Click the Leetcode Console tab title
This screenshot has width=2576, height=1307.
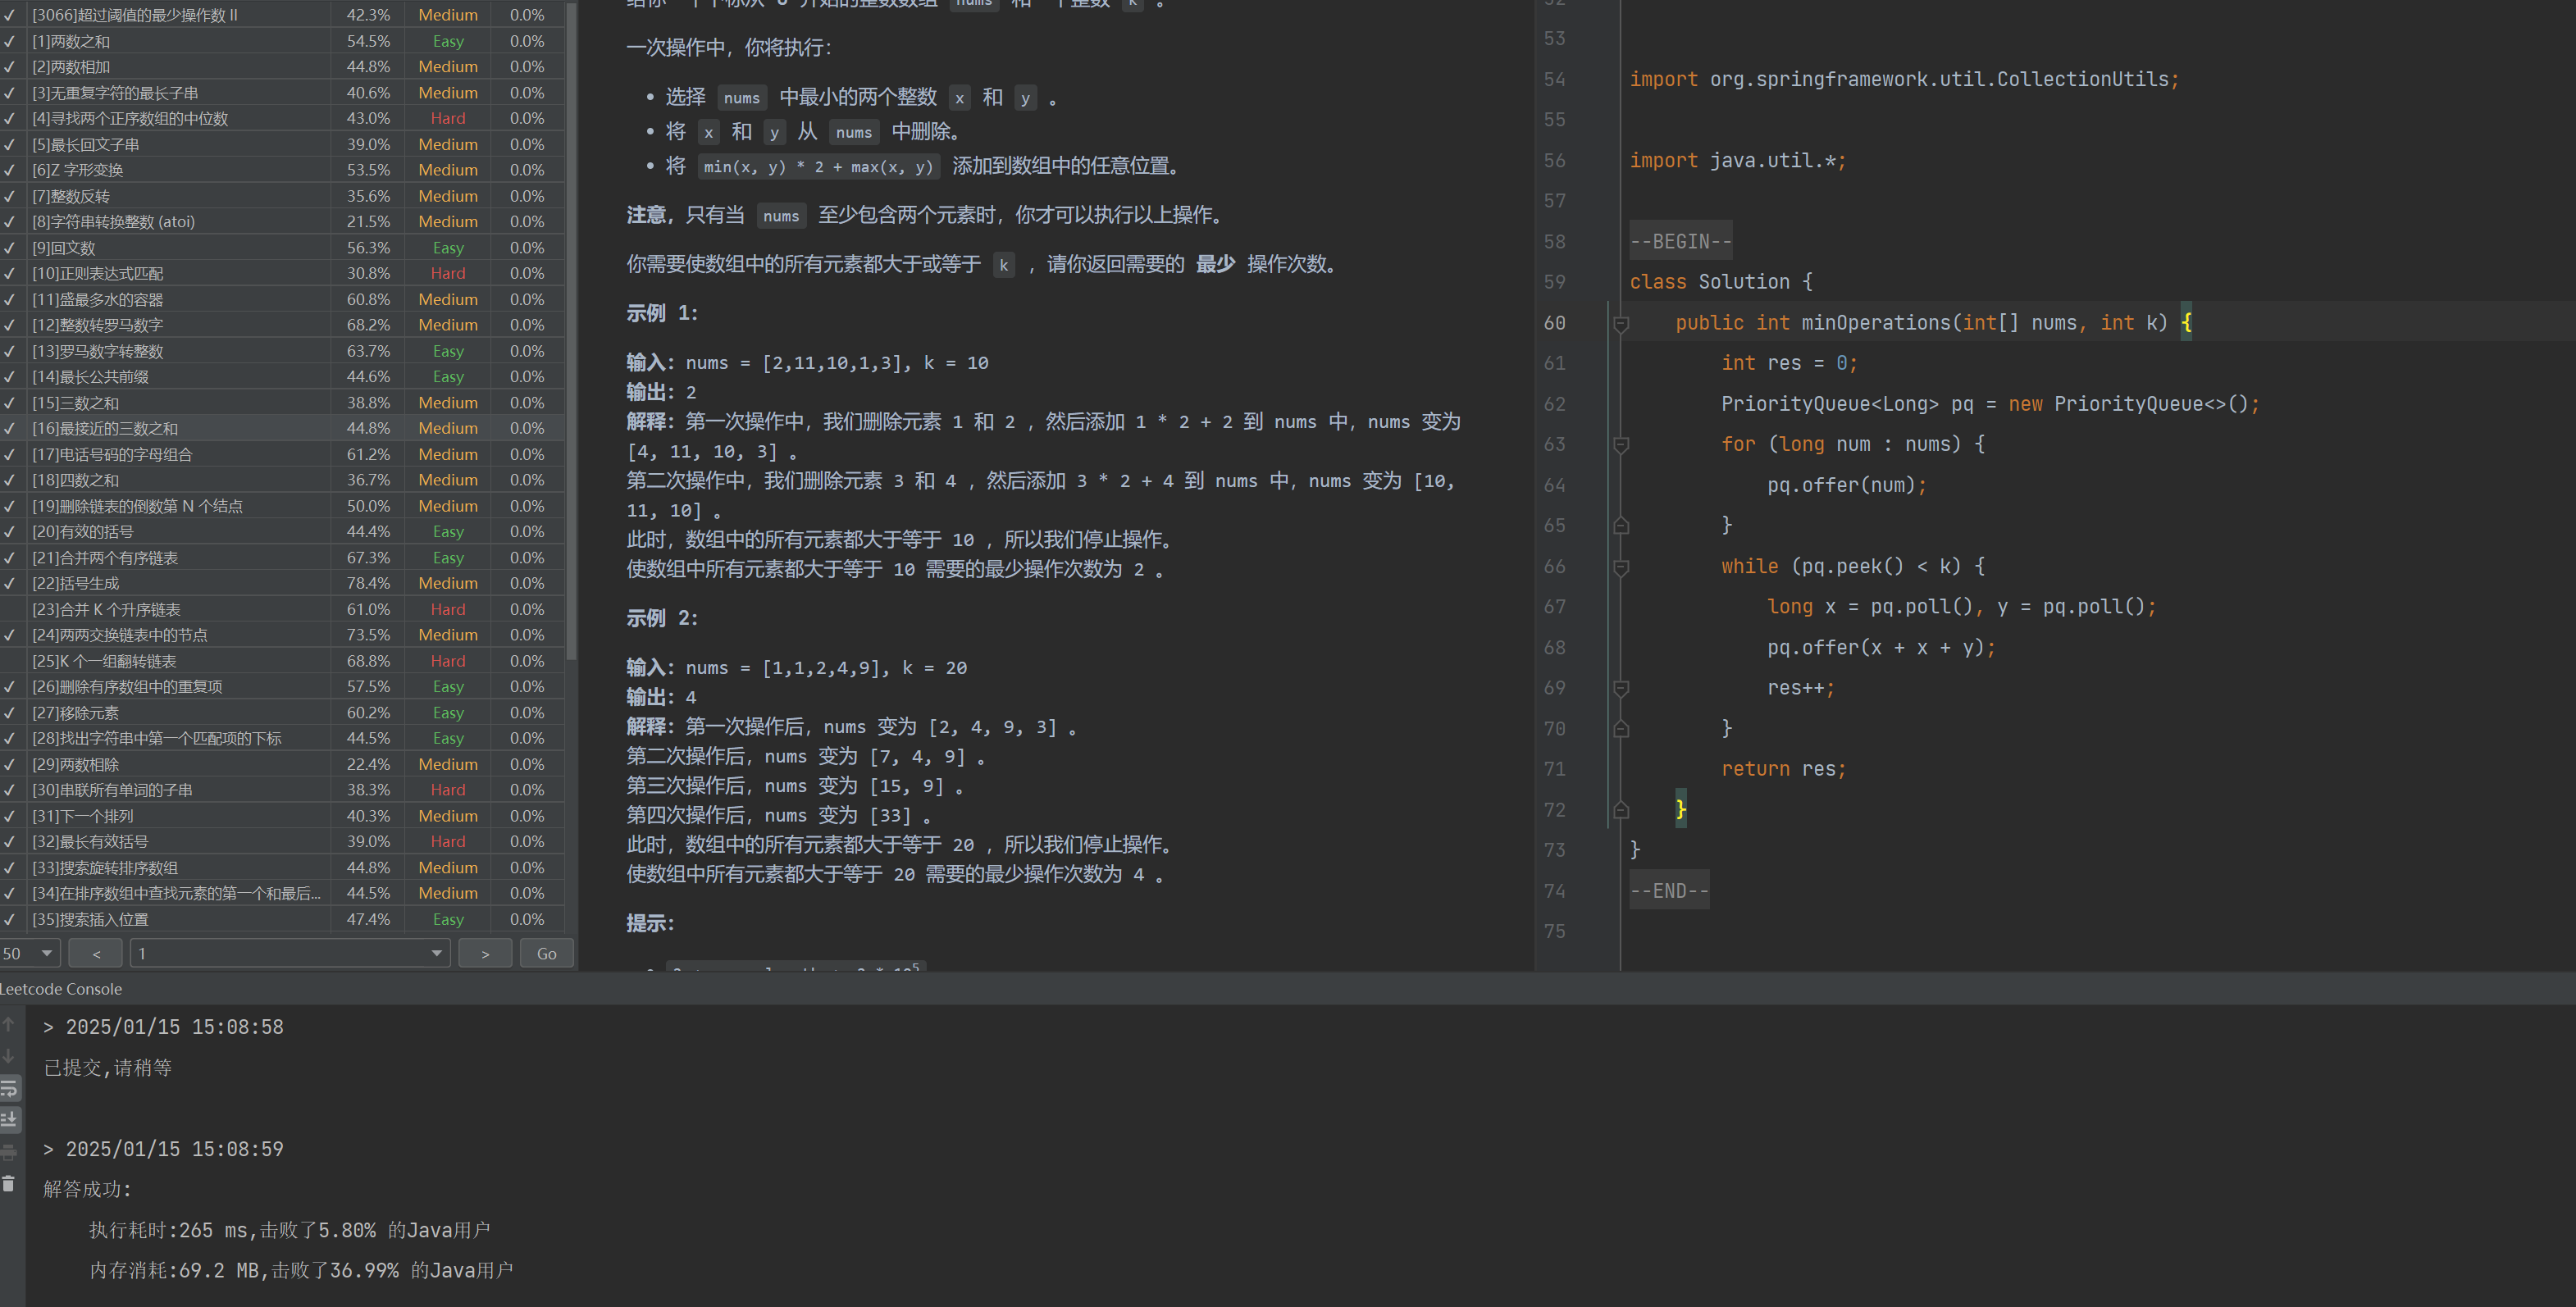(x=61, y=989)
